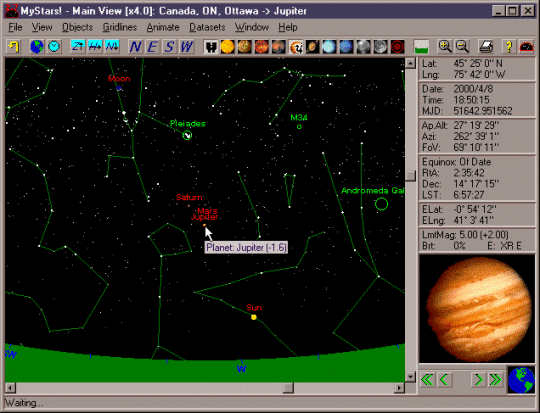Click the horizontal scrollbar left arrow
Image resolution: width=540 pixels, height=413 pixels.
(x=10, y=388)
